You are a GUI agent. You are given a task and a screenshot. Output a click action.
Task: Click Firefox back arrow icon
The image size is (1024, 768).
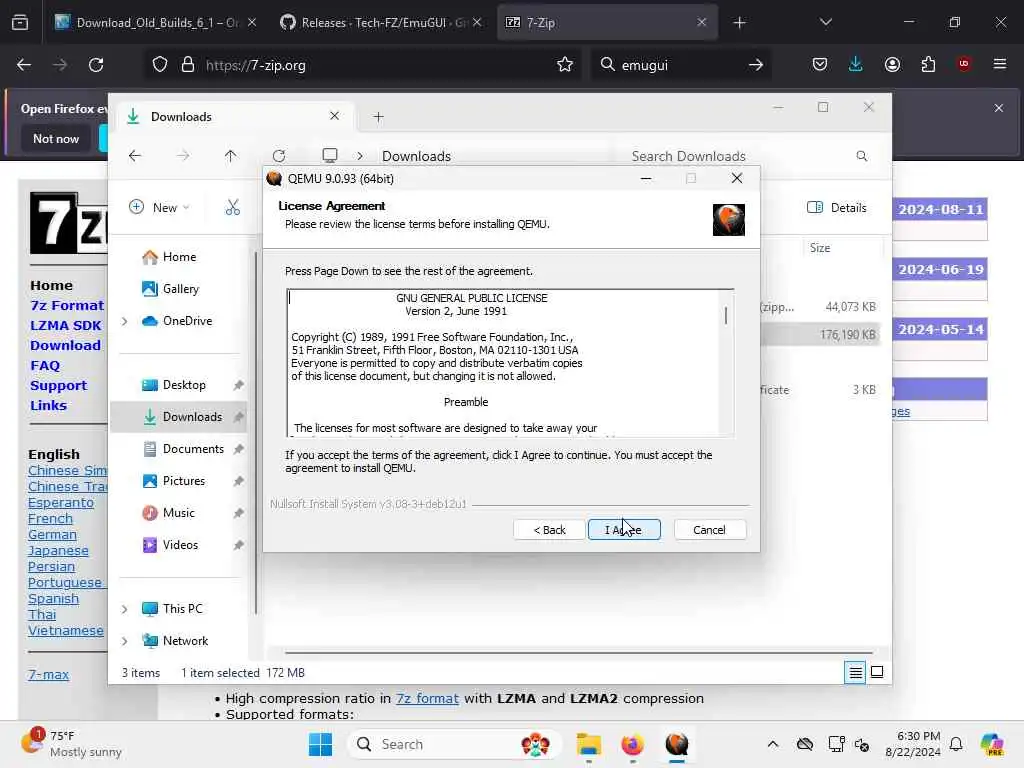coord(24,65)
